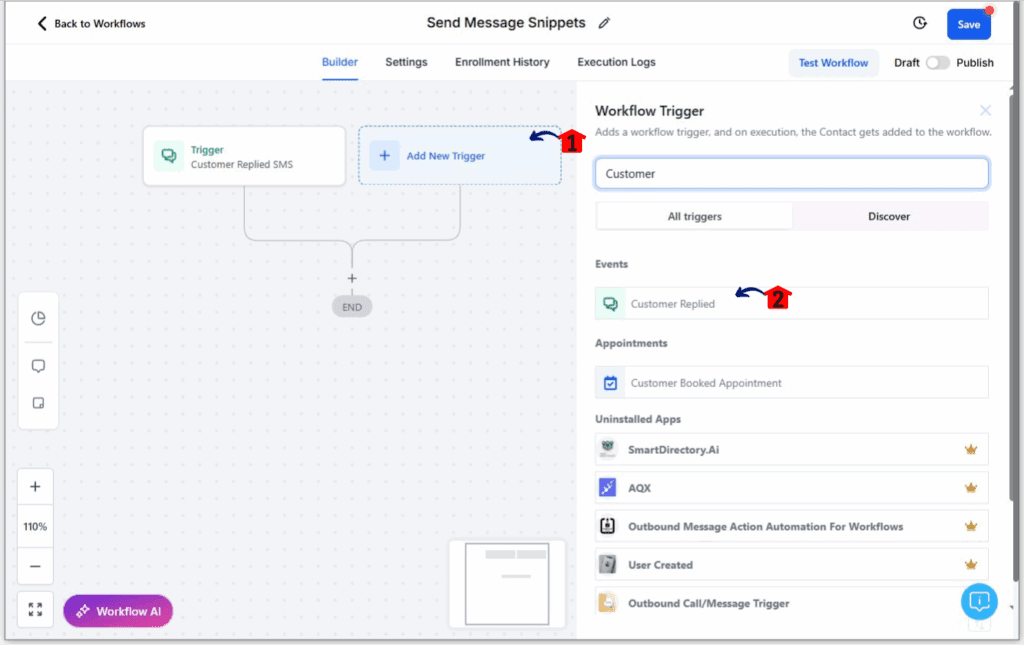
Task: Select the SmartDirectory.Ai app
Action: pos(792,449)
